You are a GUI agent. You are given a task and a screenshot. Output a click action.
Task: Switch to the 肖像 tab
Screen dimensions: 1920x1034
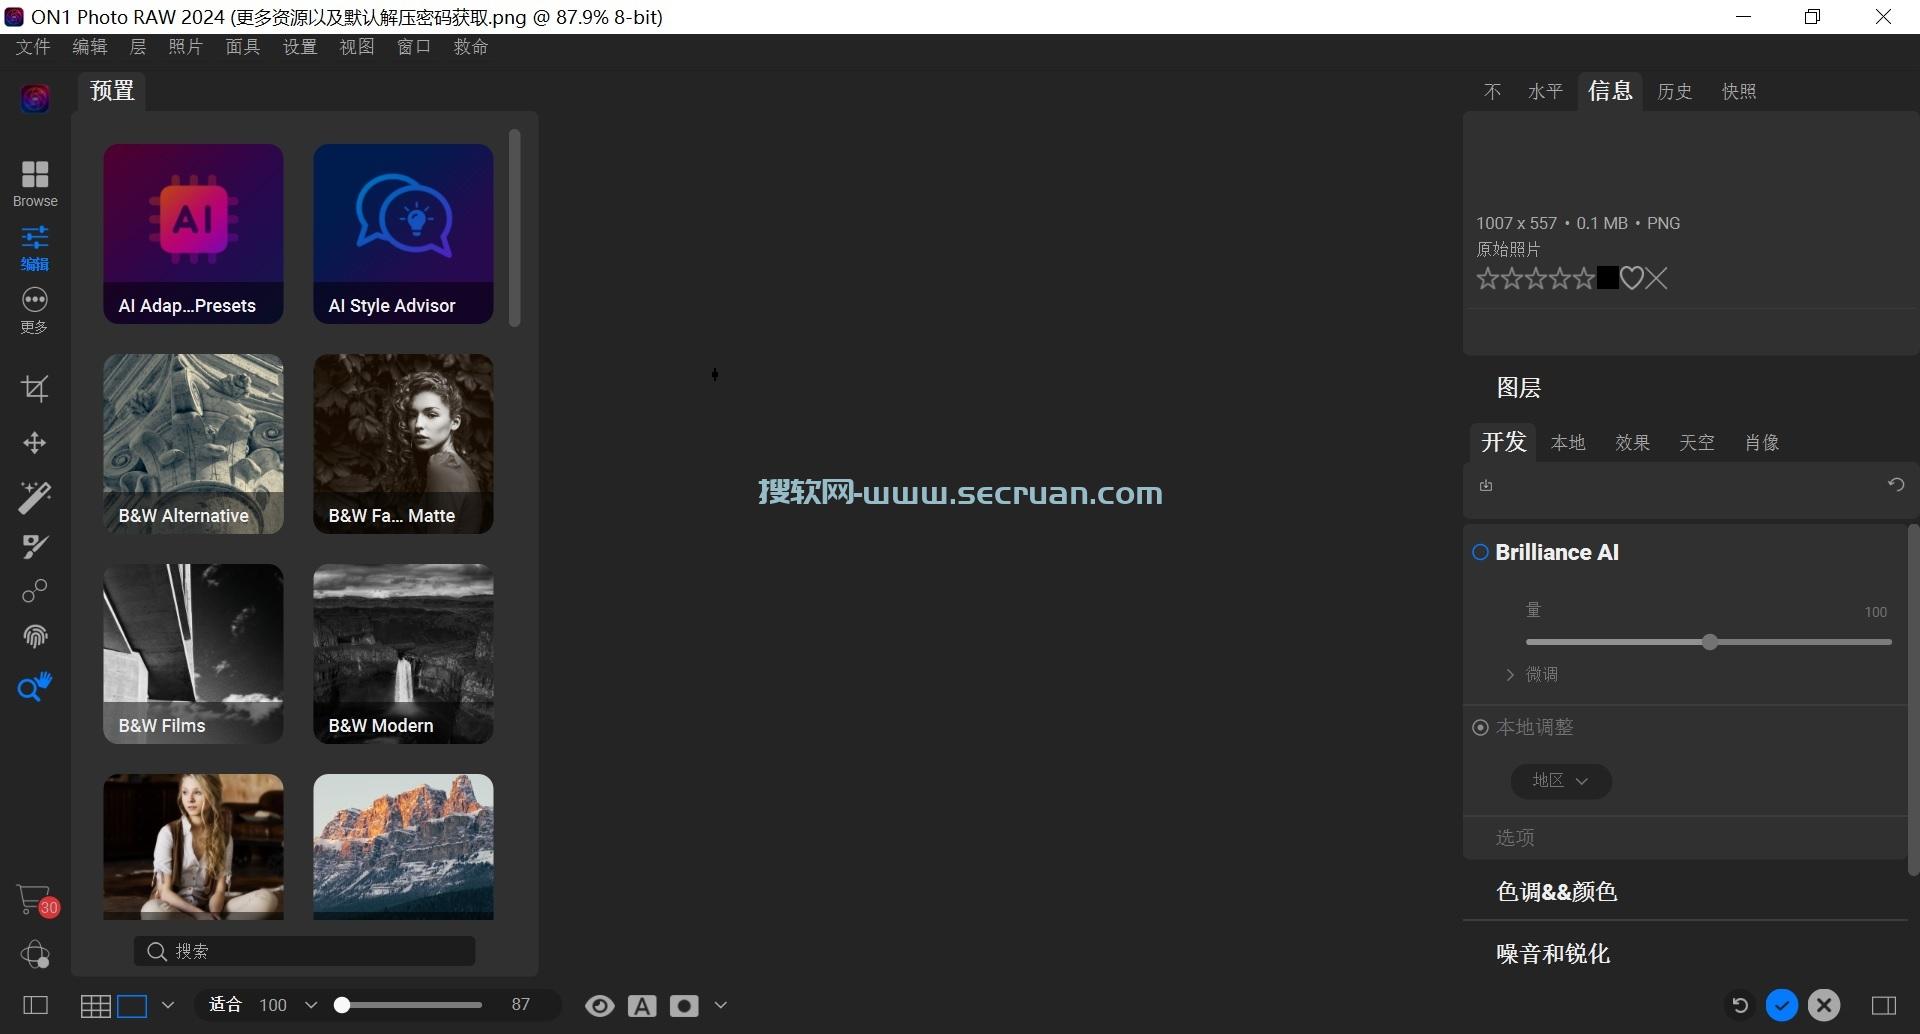pos(1762,442)
